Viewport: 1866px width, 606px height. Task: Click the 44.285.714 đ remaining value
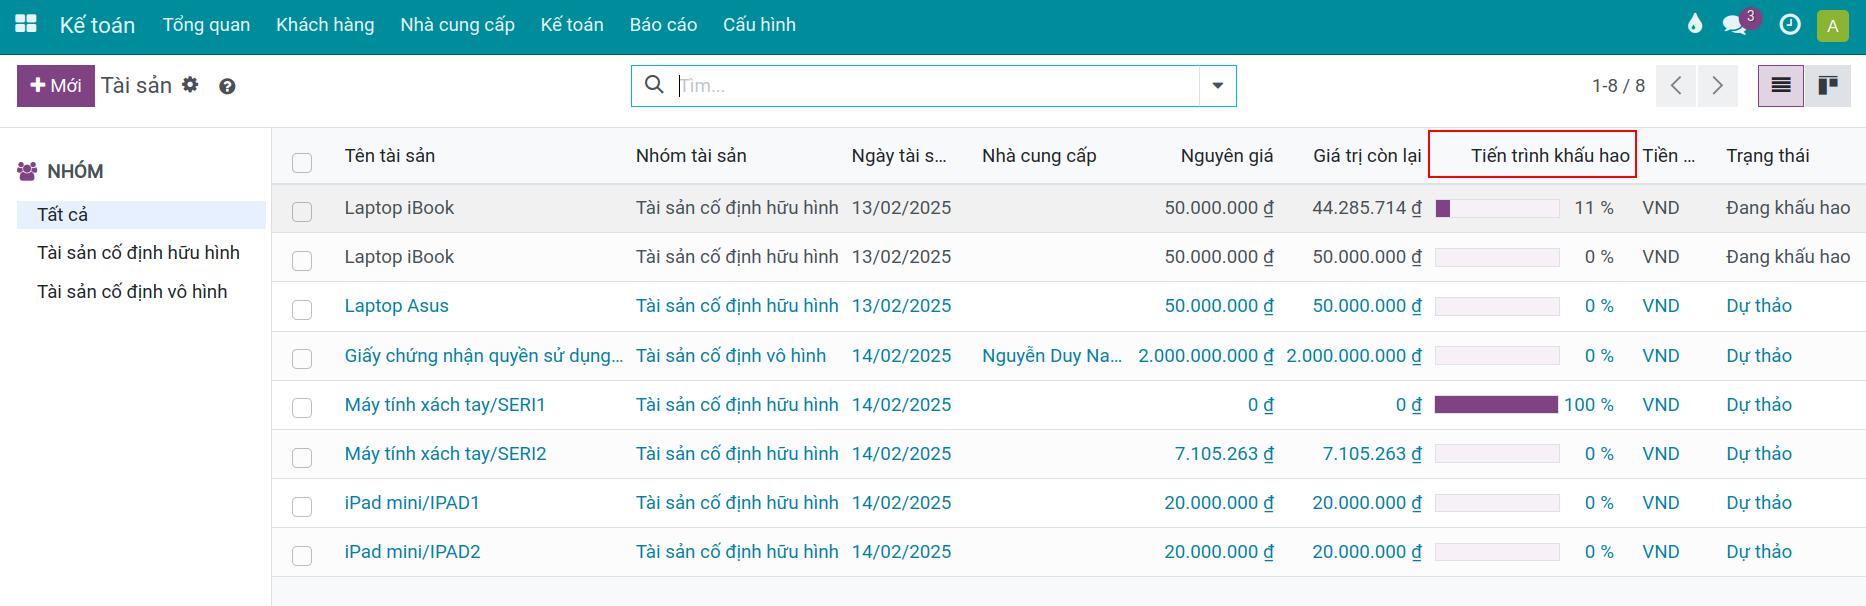point(1367,208)
